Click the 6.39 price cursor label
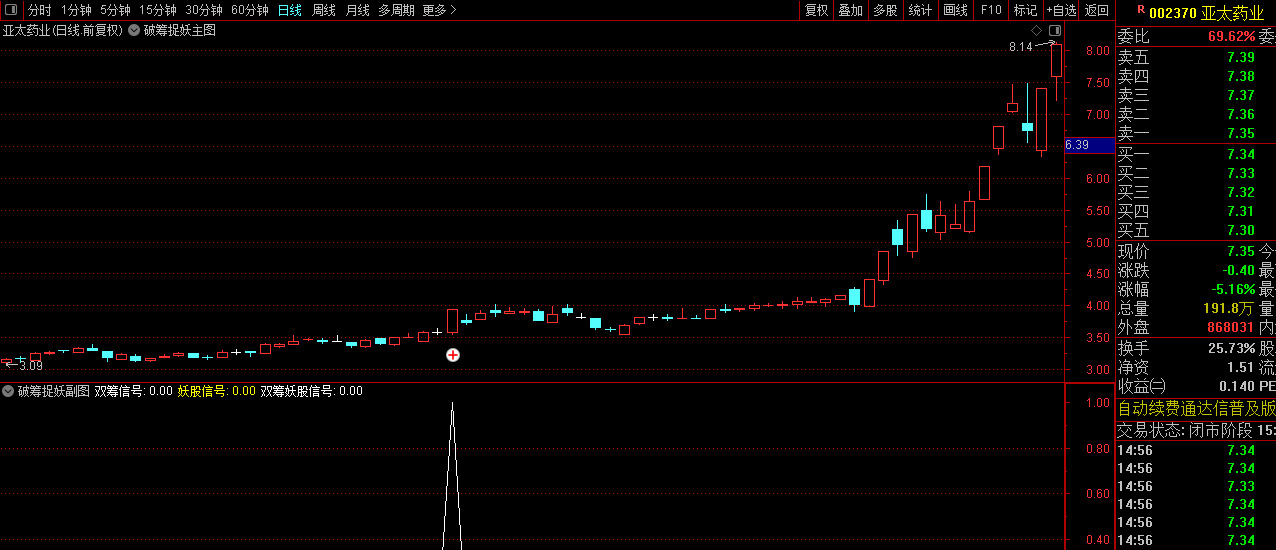Image resolution: width=1276 pixels, height=550 pixels. pyautogui.click(x=1089, y=145)
